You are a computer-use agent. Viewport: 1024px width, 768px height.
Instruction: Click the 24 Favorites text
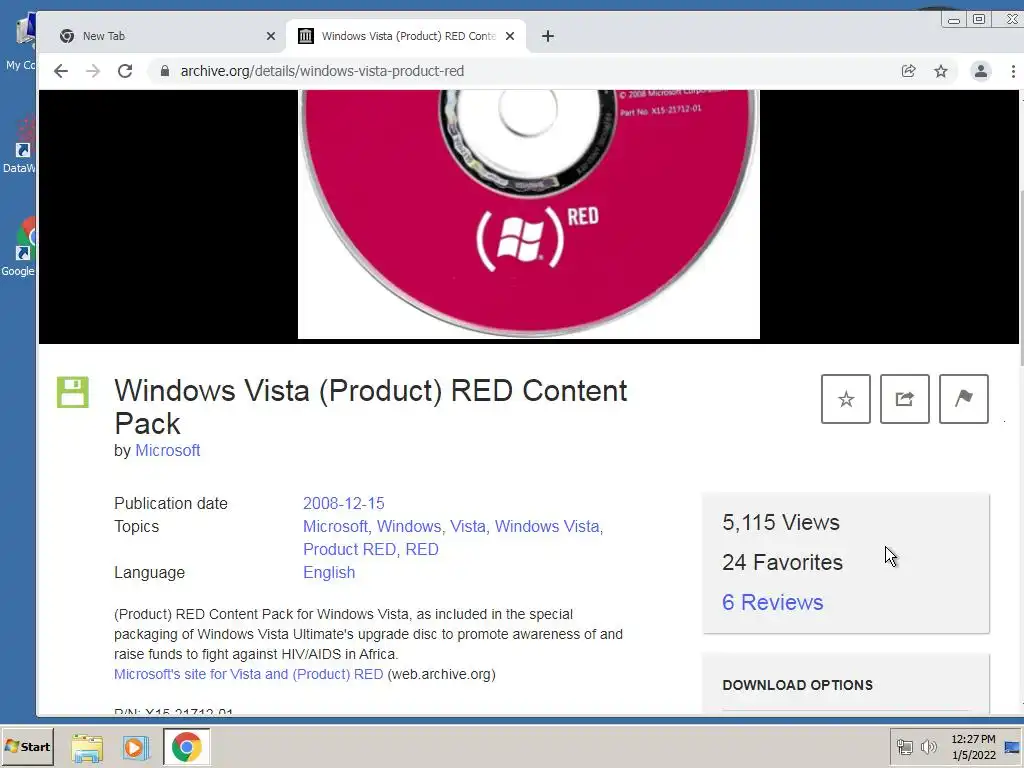[x=782, y=562]
